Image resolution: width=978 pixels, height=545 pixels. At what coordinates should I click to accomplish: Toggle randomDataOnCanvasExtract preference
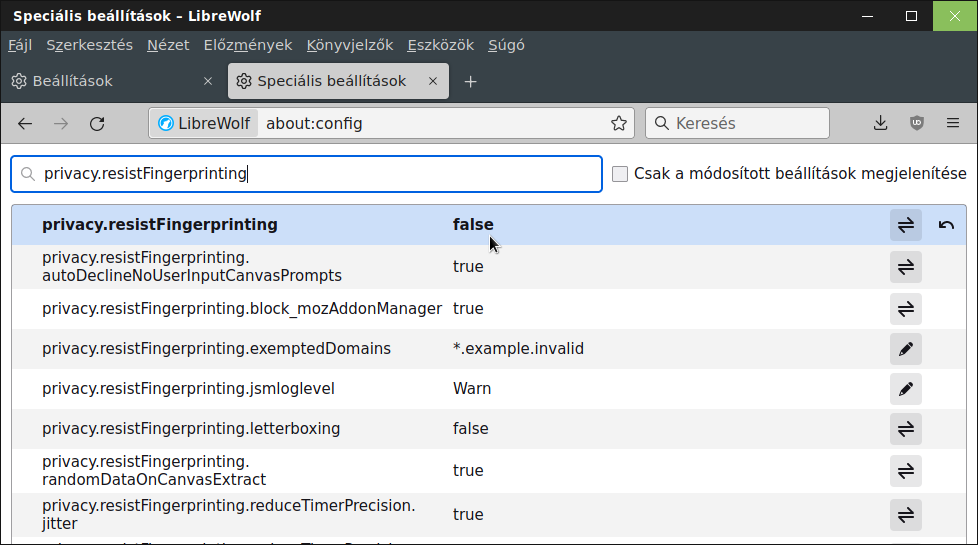pos(906,471)
